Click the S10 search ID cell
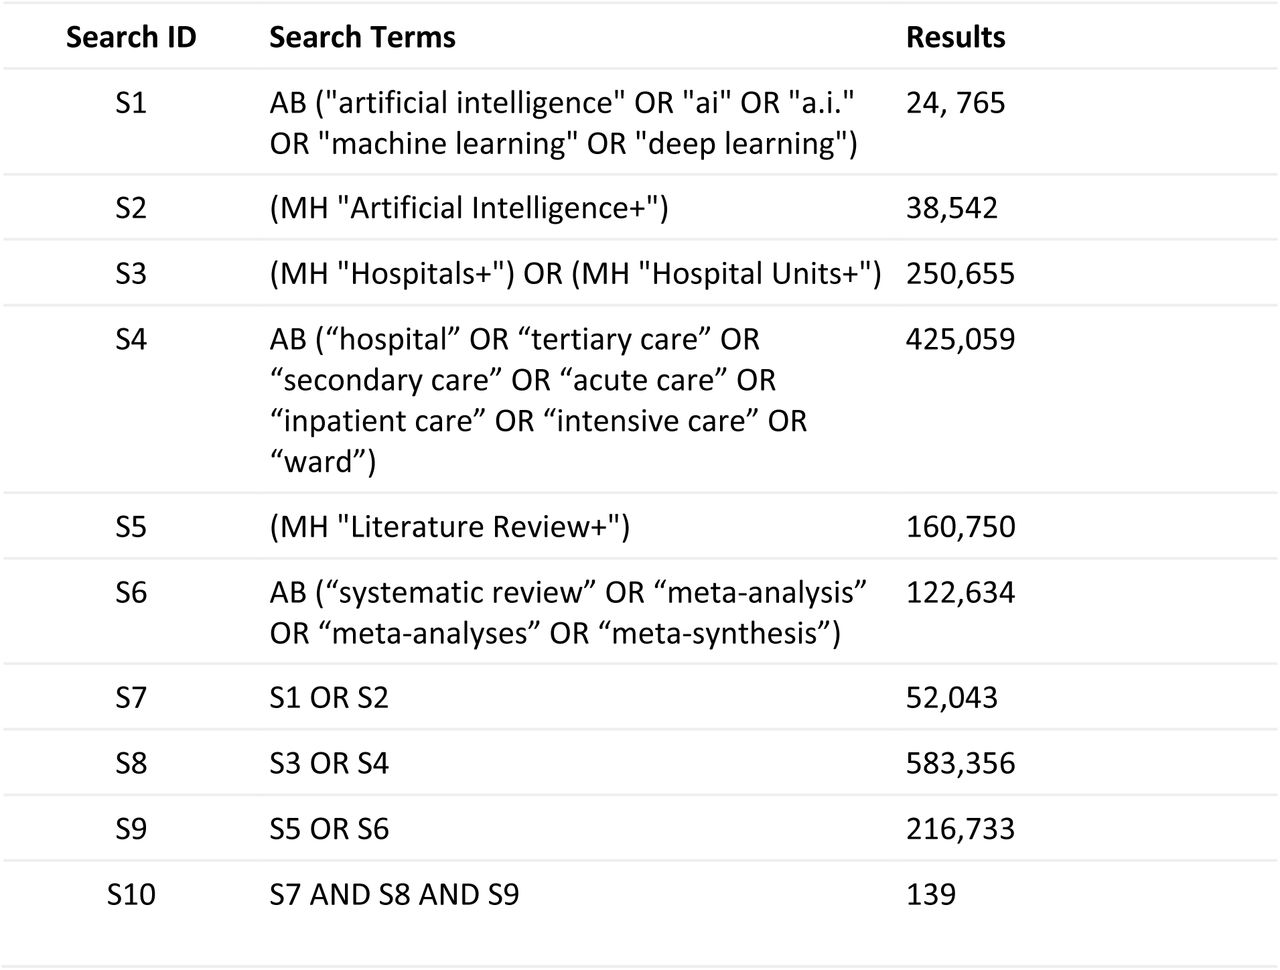The height and width of the screenshot is (970, 1280). (131, 894)
